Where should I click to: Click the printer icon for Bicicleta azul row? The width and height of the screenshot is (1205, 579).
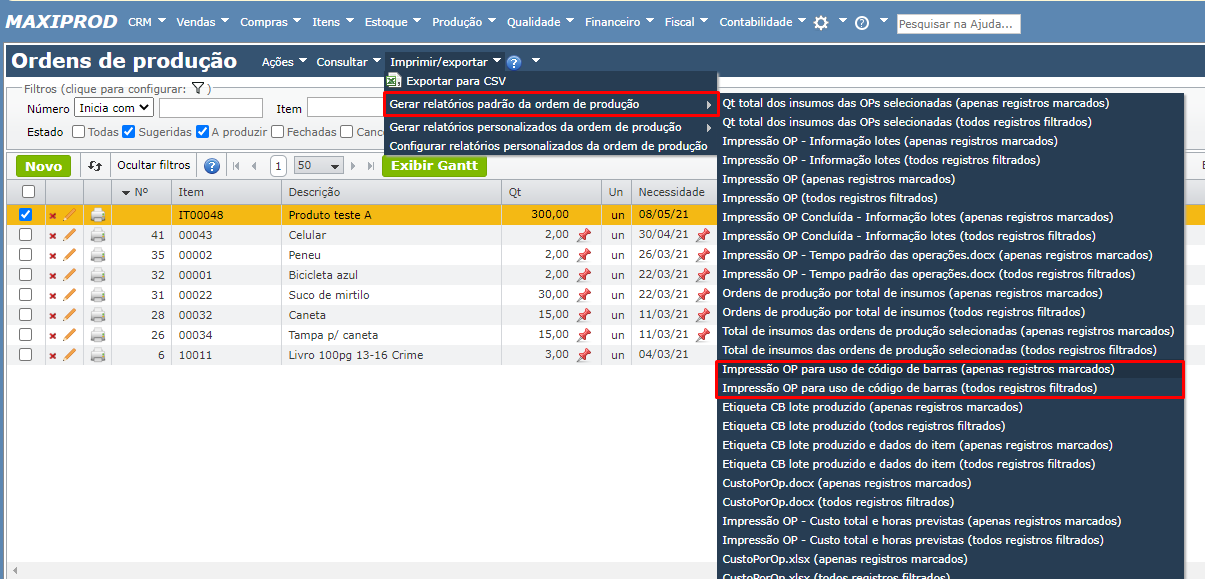[98, 274]
